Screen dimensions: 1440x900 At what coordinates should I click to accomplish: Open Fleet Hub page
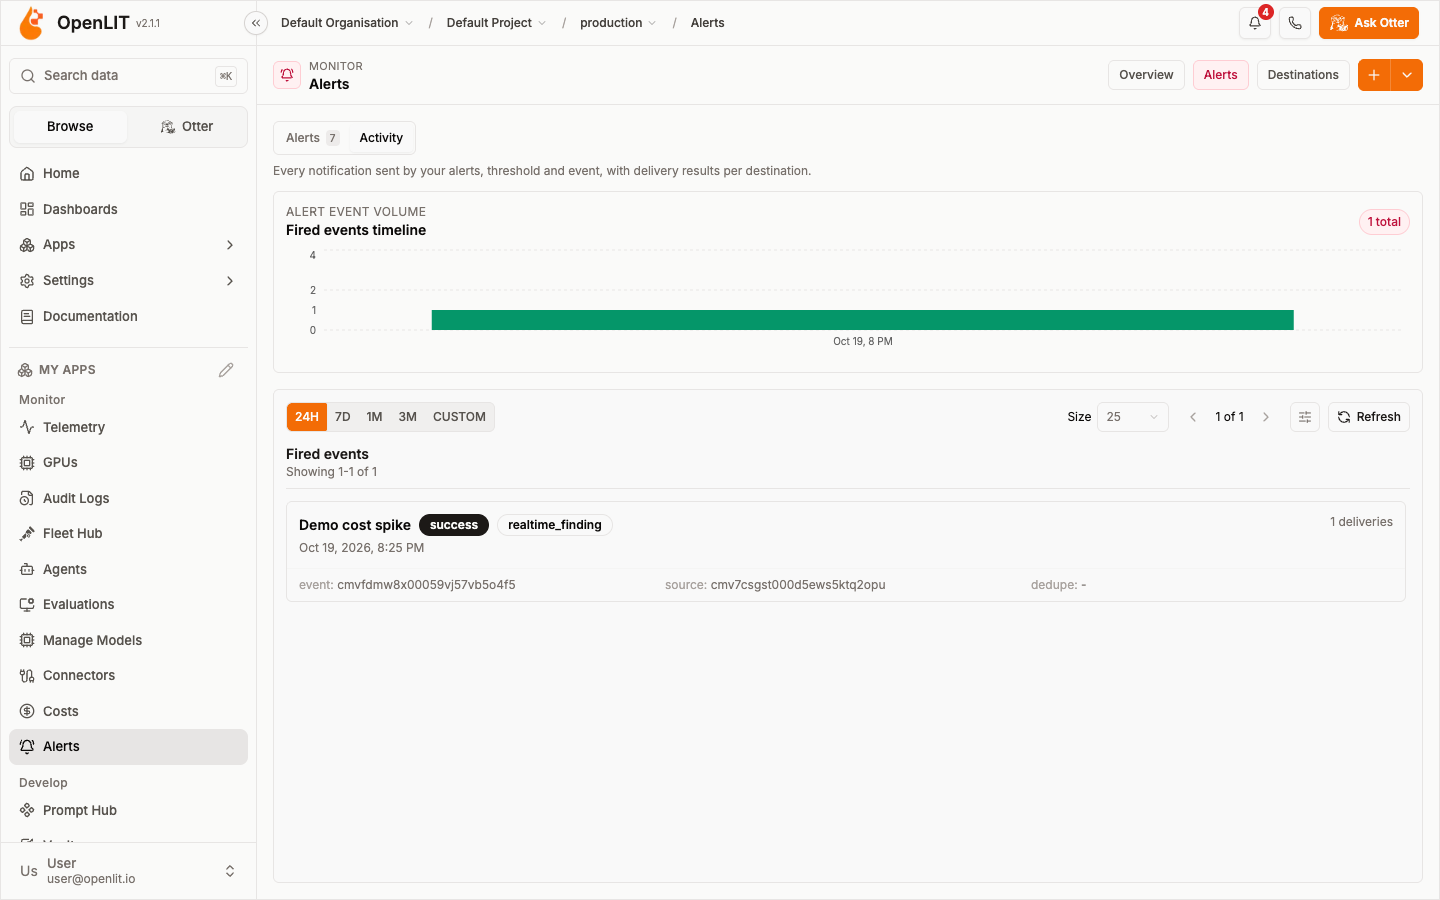pos(128,534)
